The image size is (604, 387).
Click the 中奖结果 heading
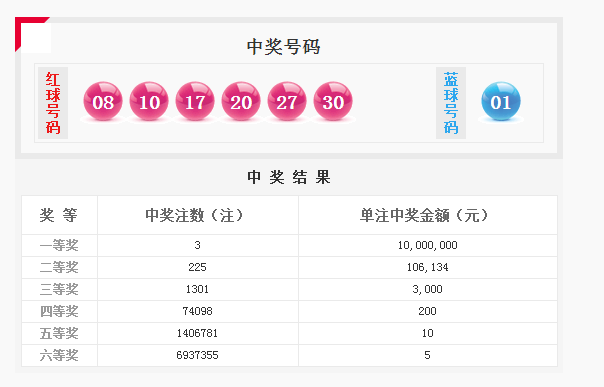pyautogui.click(x=289, y=177)
